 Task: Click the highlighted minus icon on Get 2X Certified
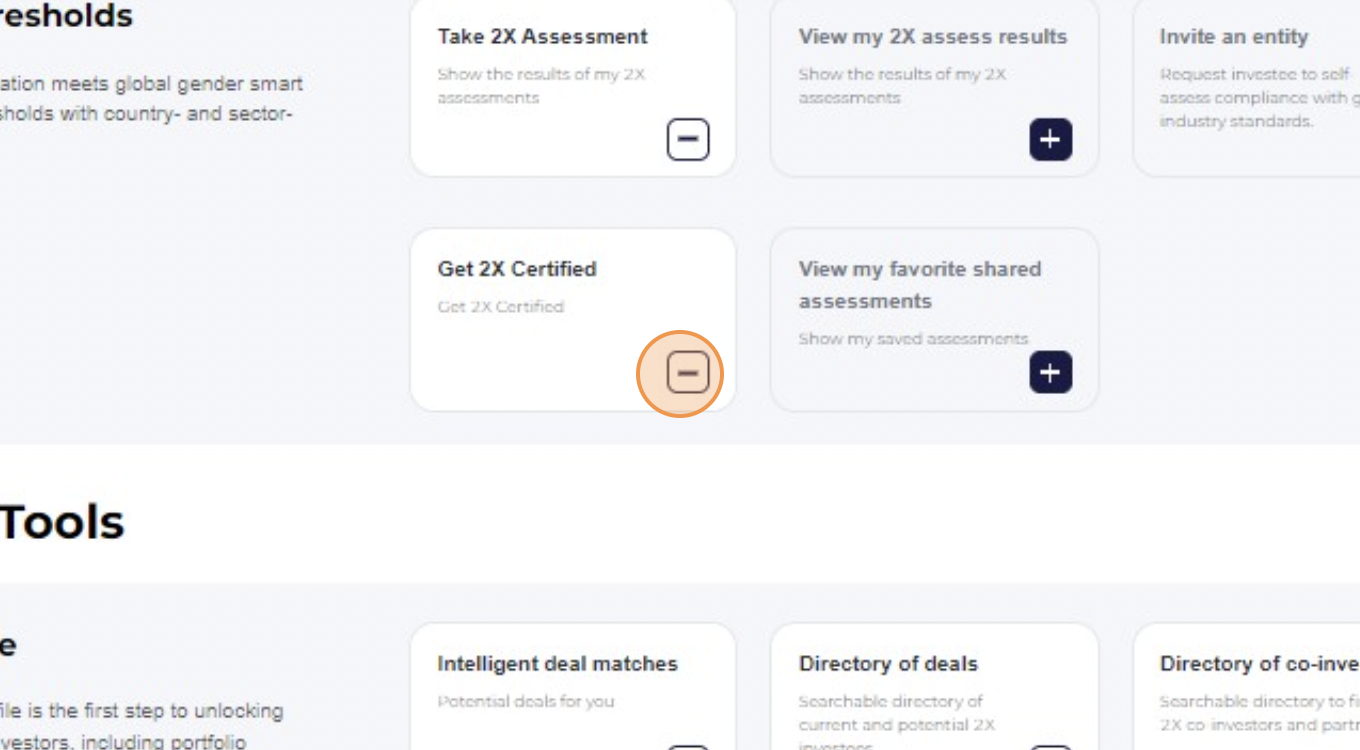tap(688, 373)
